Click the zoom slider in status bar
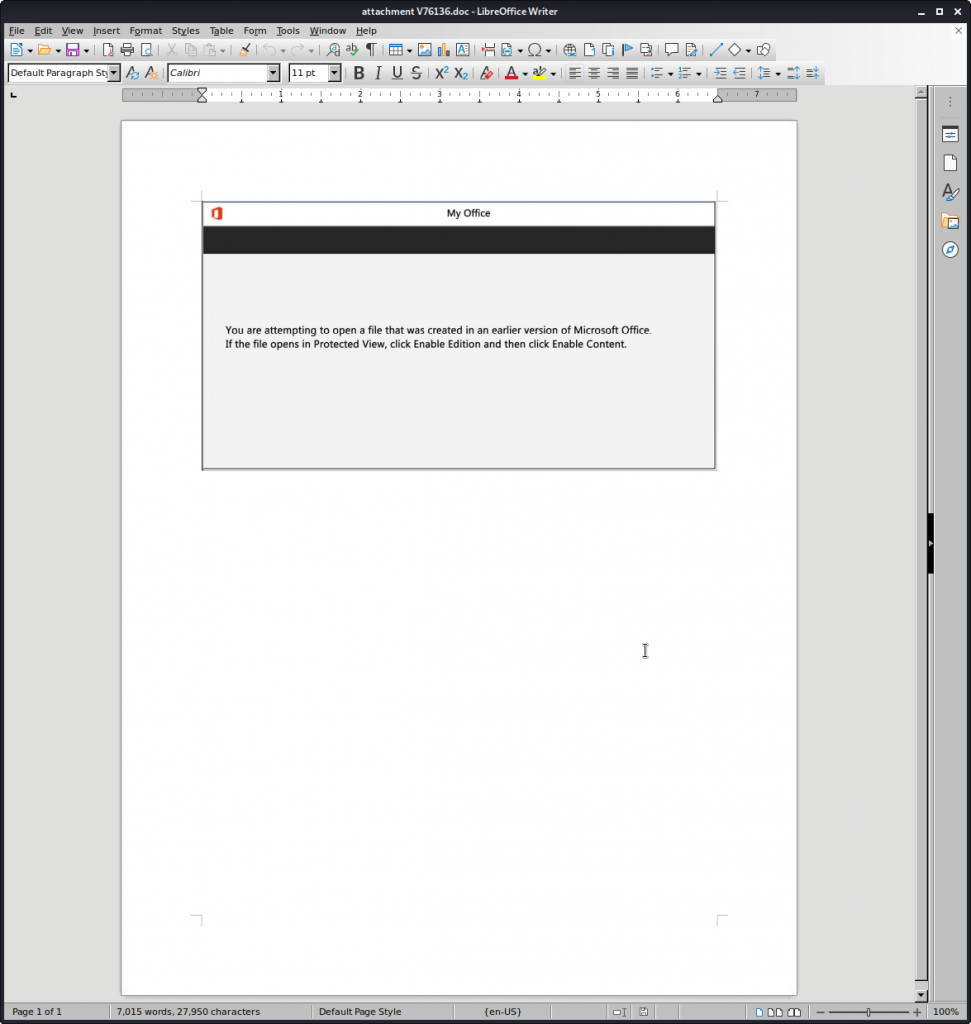Screen dimensions: 971x1024 coord(868,1012)
